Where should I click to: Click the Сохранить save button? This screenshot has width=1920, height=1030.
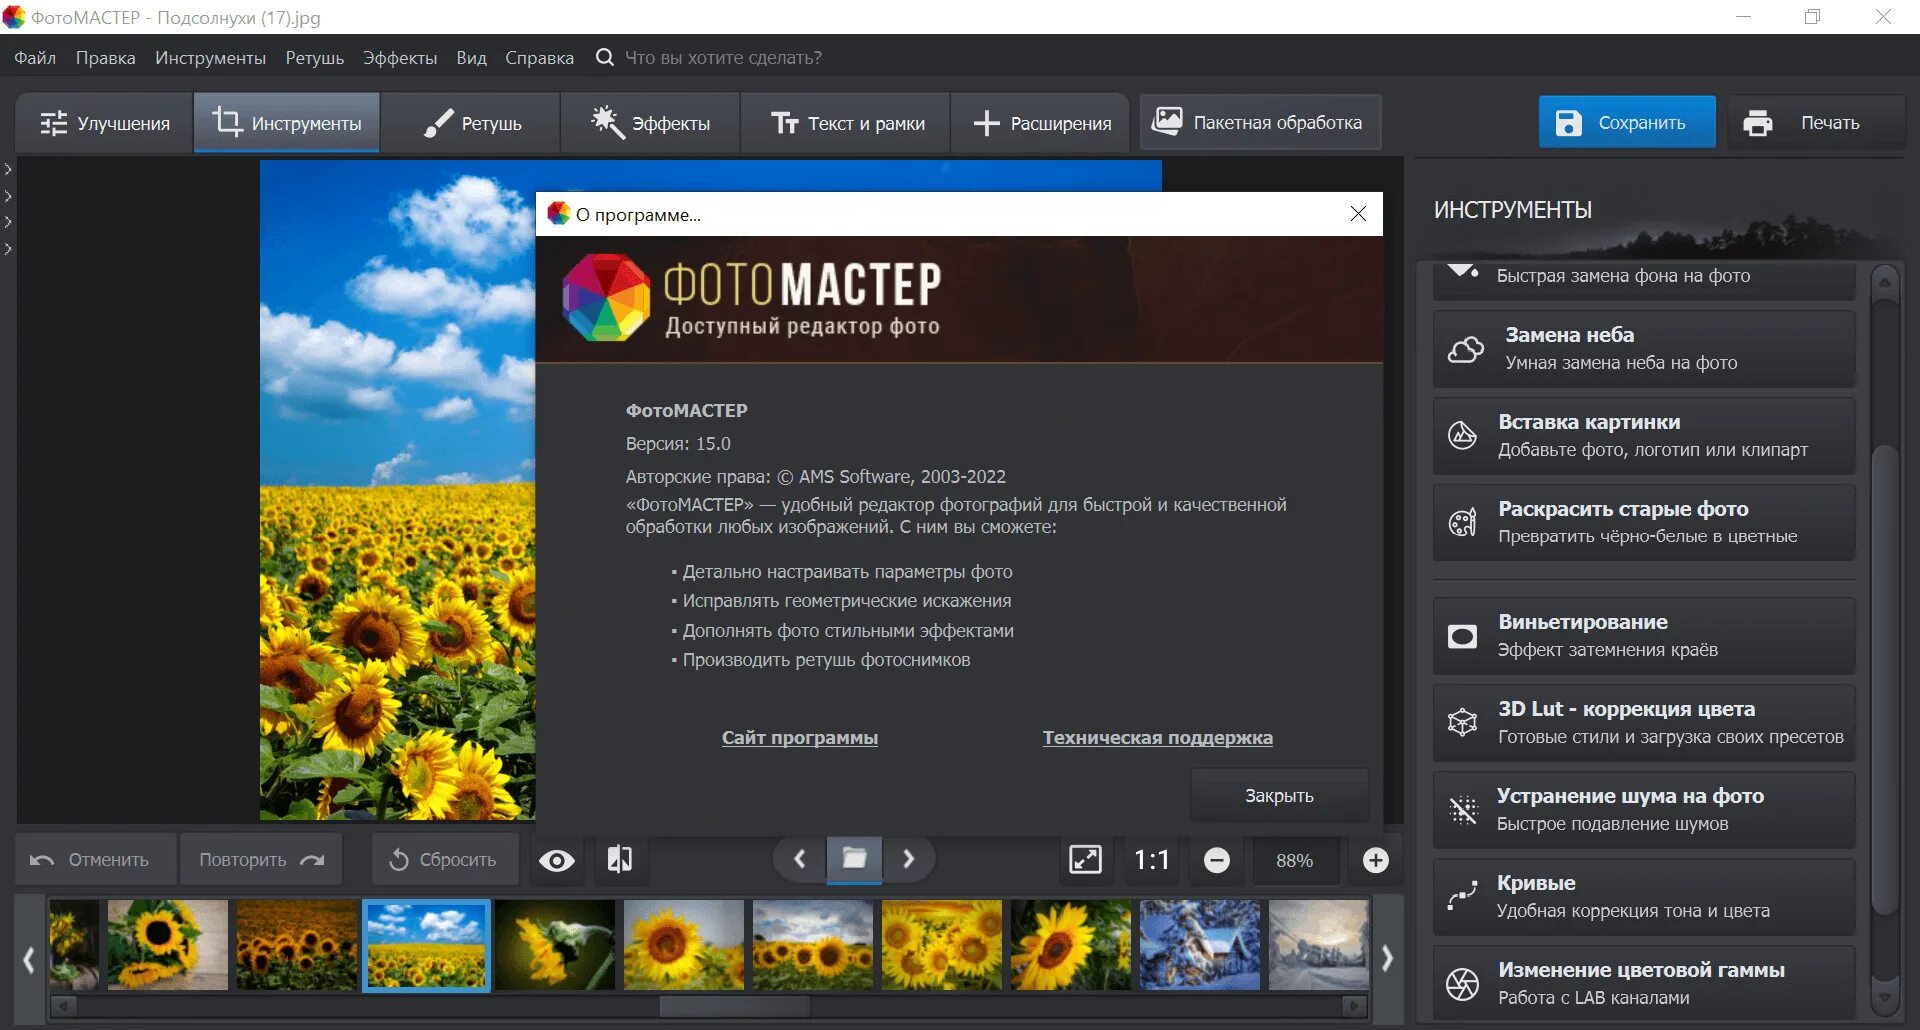click(x=1627, y=122)
